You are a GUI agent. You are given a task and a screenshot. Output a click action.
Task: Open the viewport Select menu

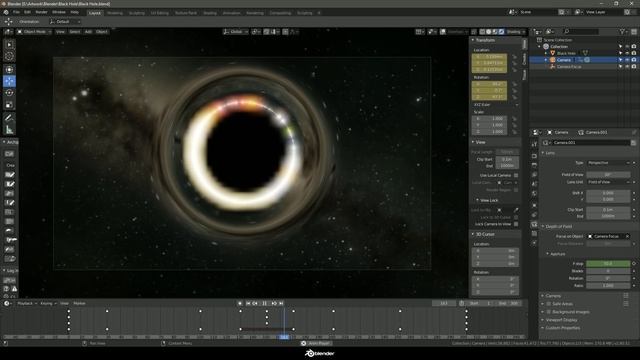[75, 31]
